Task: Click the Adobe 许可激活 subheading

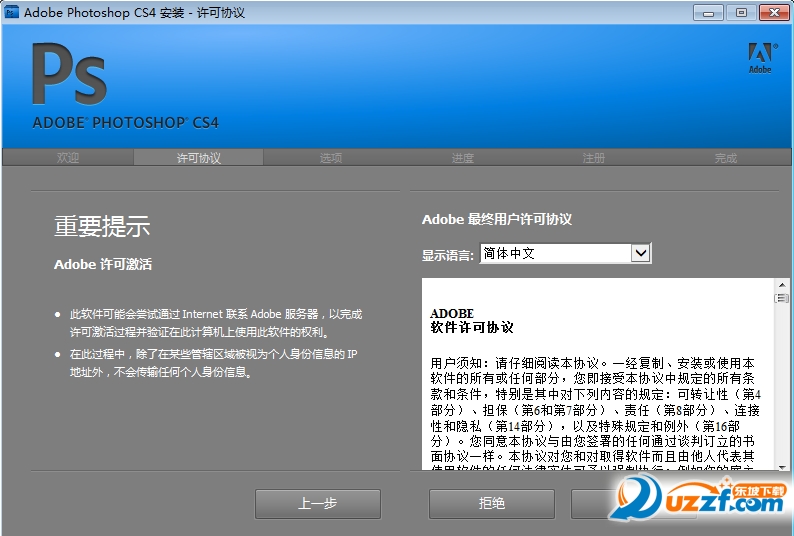Action: [x=103, y=264]
